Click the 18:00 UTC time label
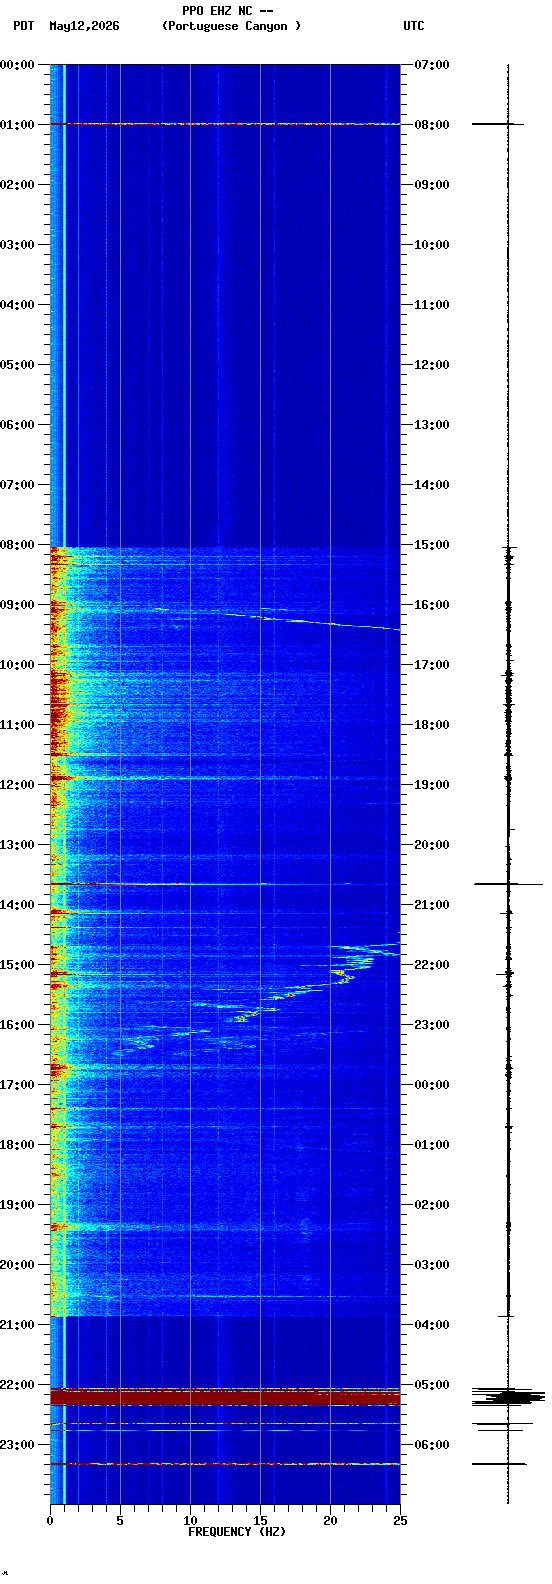 click(432, 725)
